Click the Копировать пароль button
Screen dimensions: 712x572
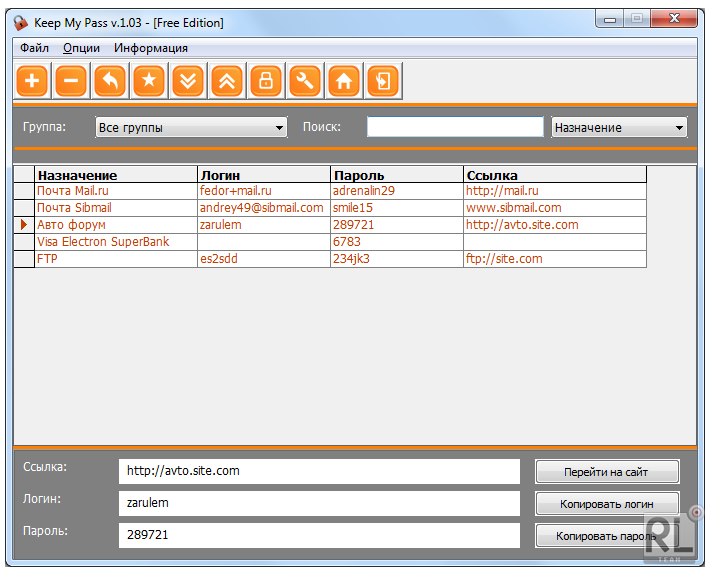(607, 536)
